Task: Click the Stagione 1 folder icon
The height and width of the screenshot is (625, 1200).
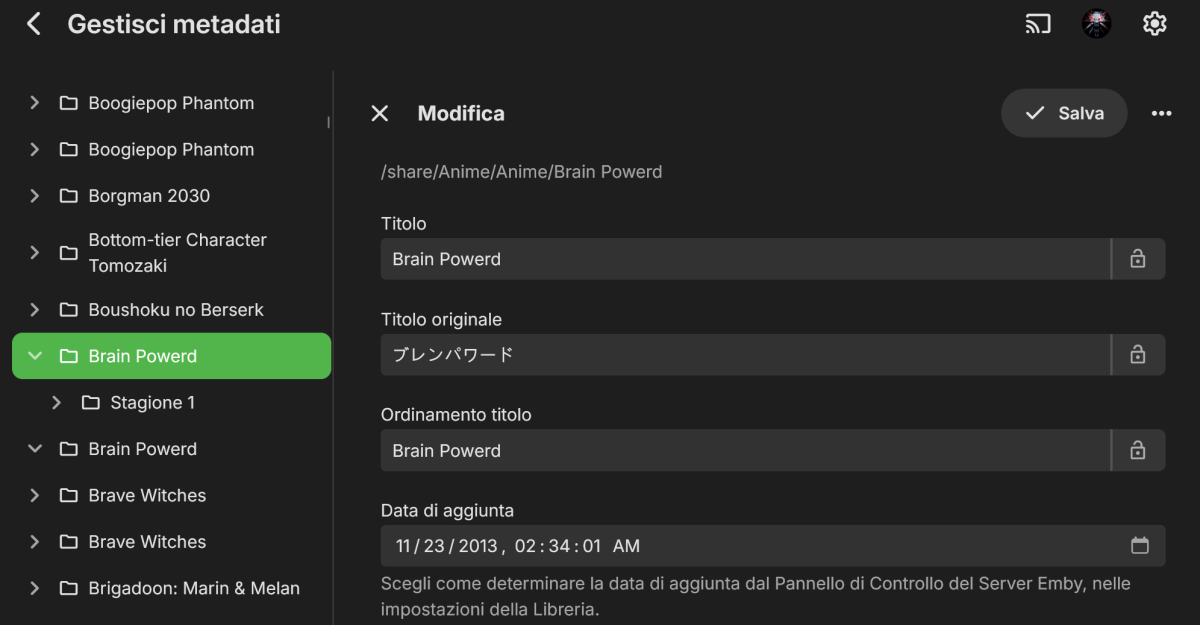Action: 91,403
